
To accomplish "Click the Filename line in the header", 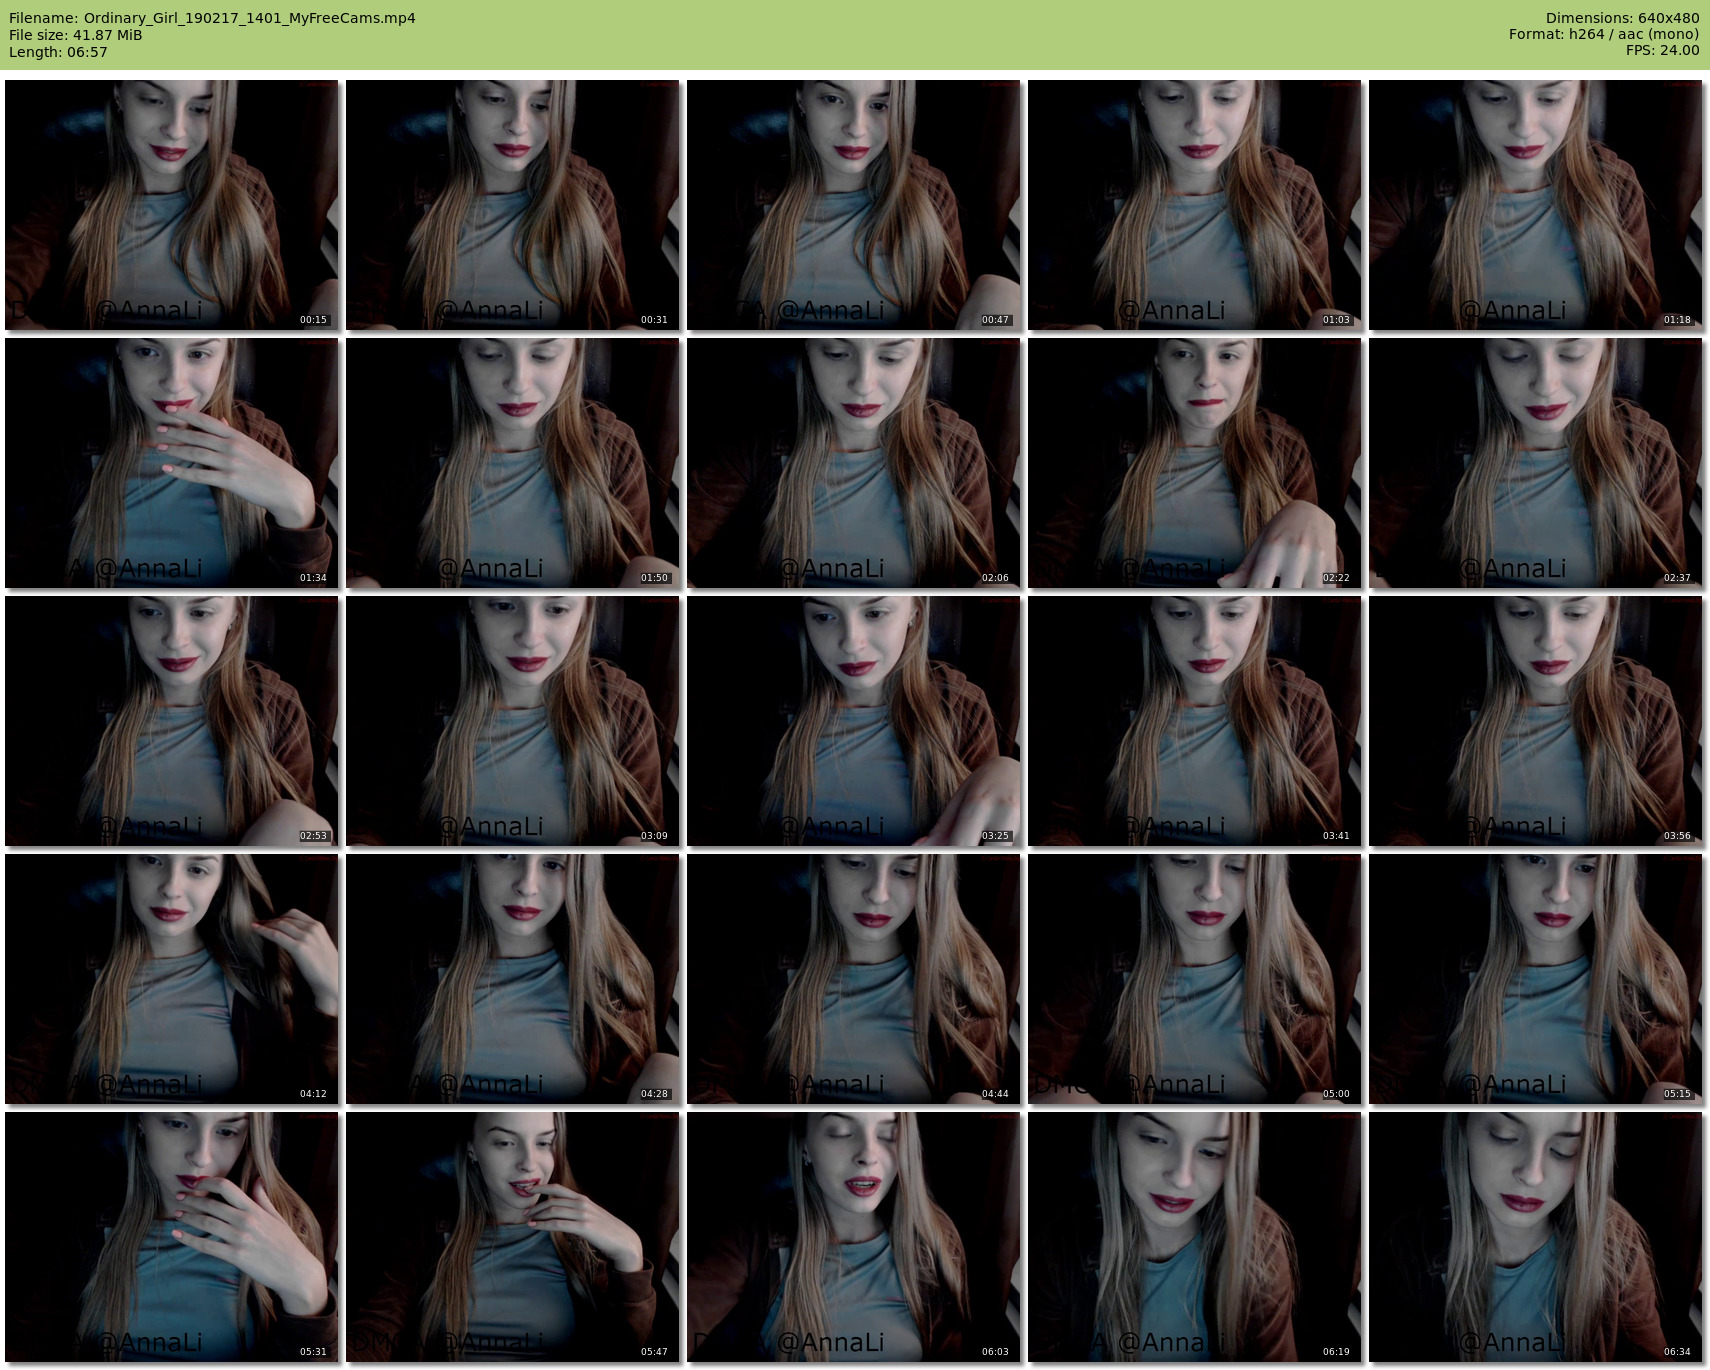I will click(x=212, y=18).
